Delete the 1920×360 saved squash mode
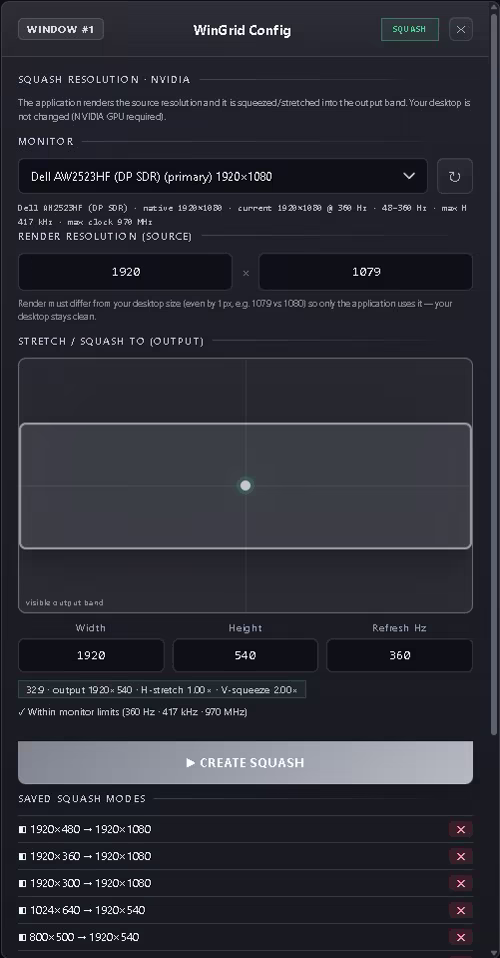Image resolution: width=500 pixels, height=958 pixels. click(x=461, y=856)
